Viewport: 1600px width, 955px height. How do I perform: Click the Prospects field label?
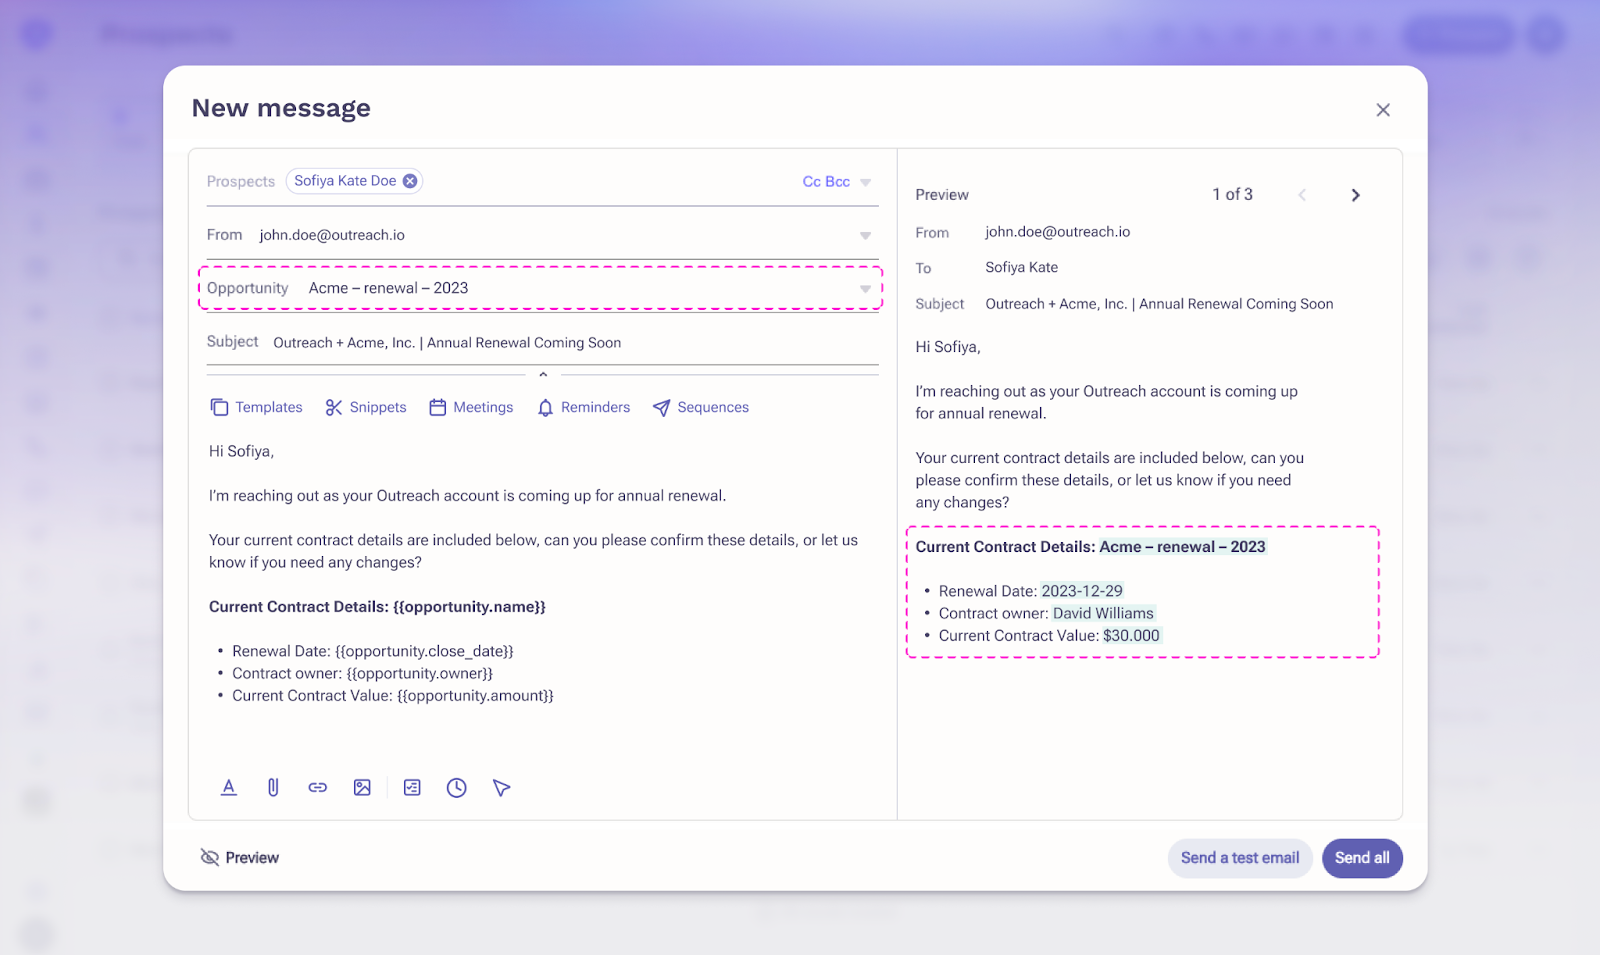(241, 182)
